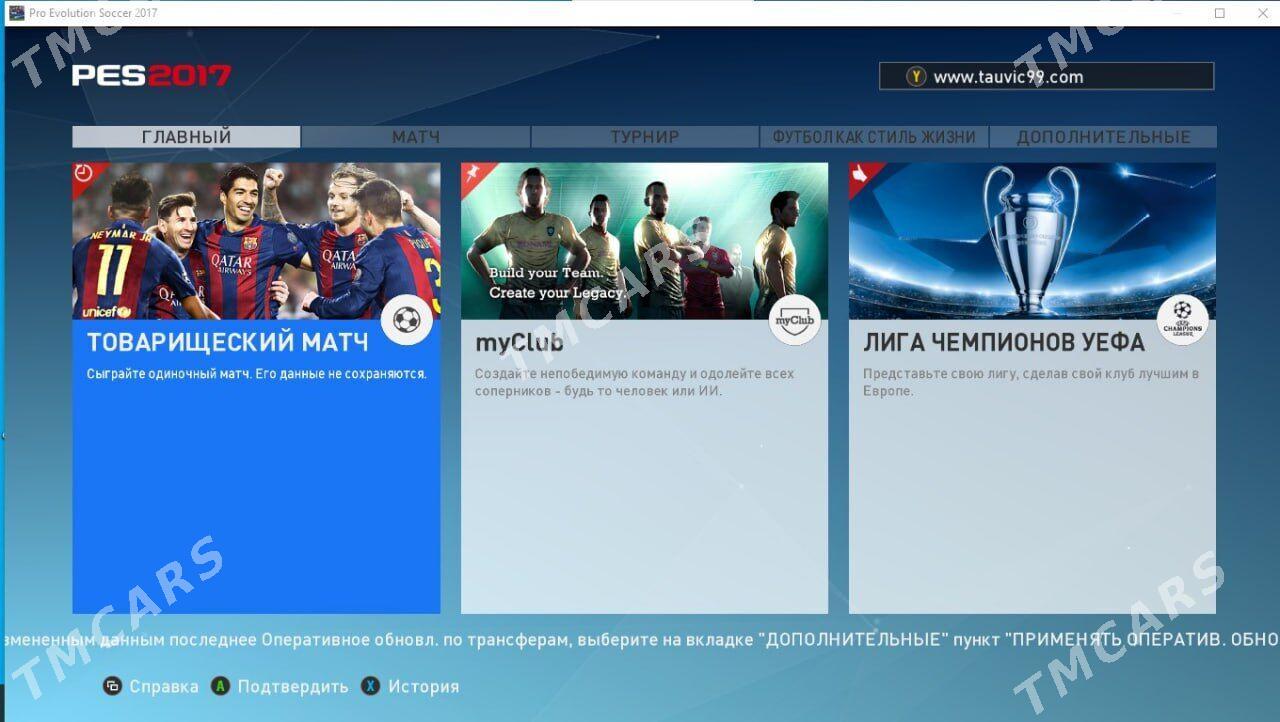Image resolution: width=1280 pixels, height=722 pixels.
Task: Switch to ДОПОЛНИТЕЛЬНЫЕ tab
Action: (x=1103, y=137)
